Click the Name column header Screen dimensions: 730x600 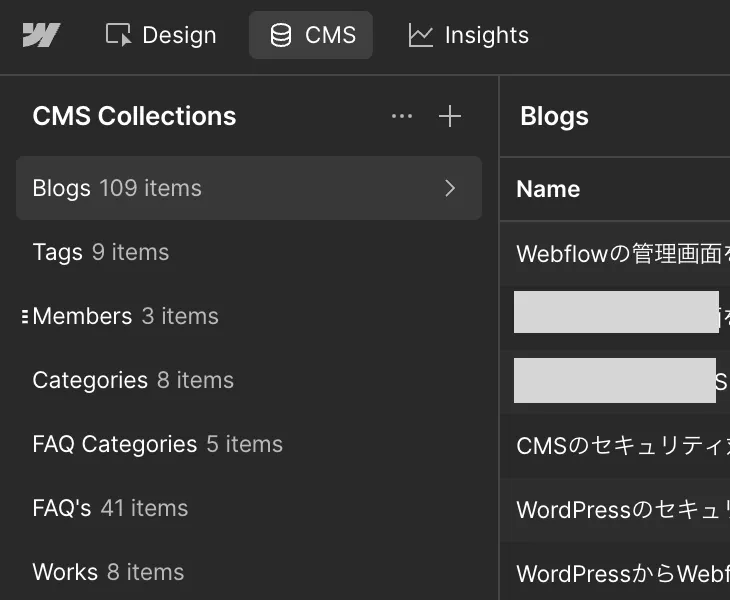(x=548, y=189)
